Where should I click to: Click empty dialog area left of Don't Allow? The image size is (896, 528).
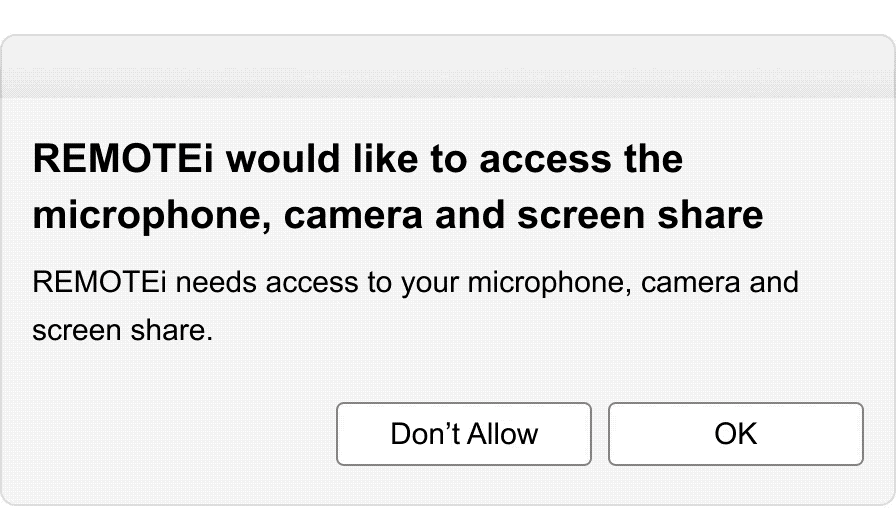[x=180, y=434]
